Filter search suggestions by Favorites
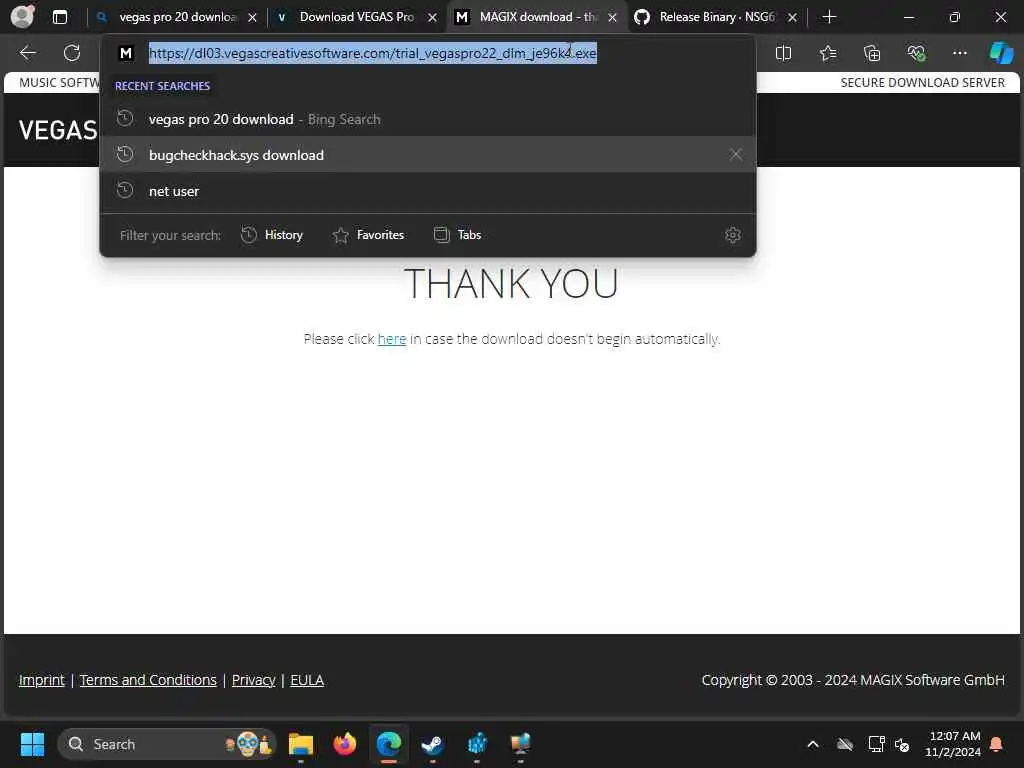Image resolution: width=1024 pixels, height=768 pixels. click(x=368, y=235)
